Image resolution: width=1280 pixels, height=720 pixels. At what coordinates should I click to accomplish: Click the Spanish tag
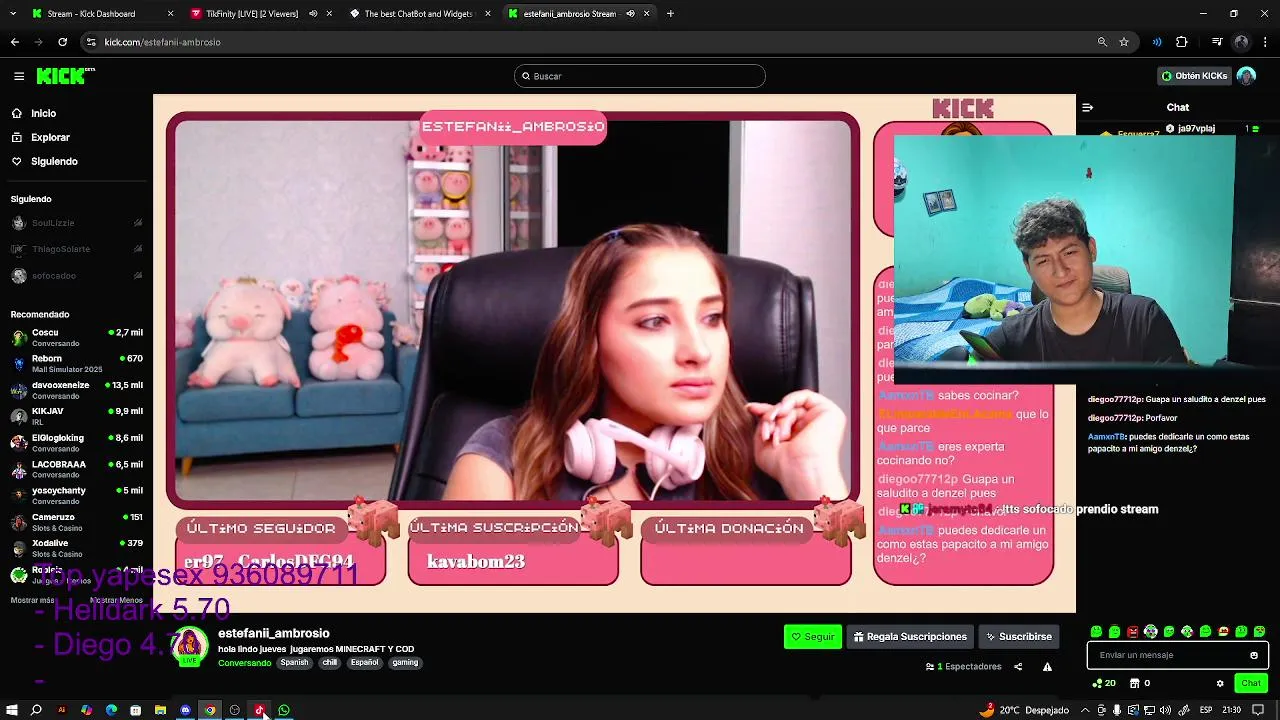pyautogui.click(x=294, y=662)
